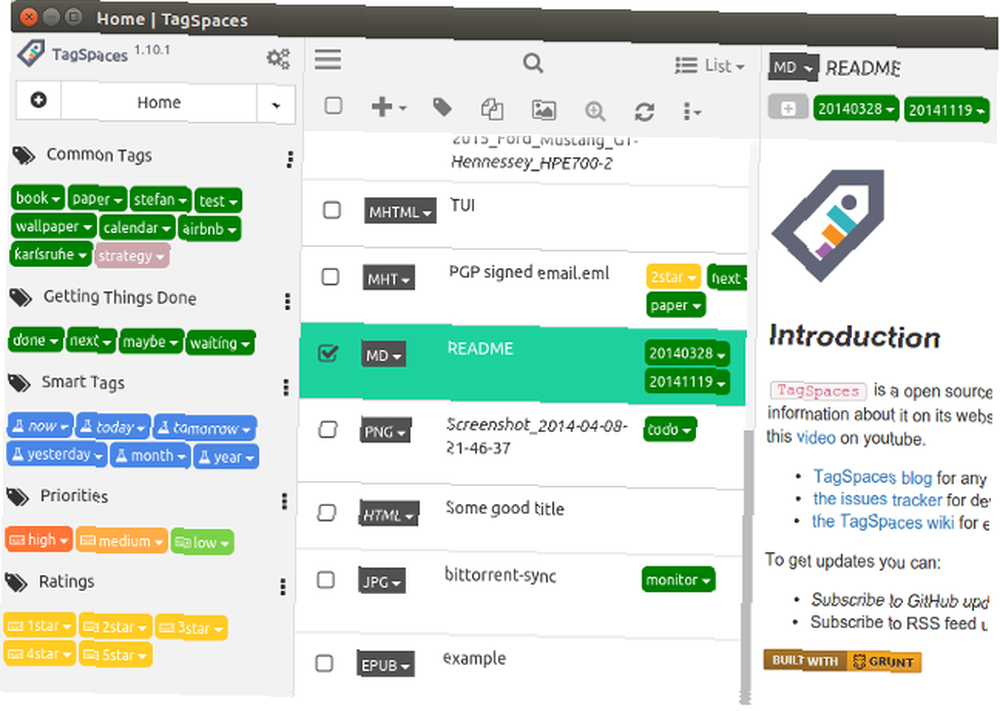This screenshot has height=711, width=1000.
Task: Toggle the hamburger menu panel
Action: pos(328,59)
